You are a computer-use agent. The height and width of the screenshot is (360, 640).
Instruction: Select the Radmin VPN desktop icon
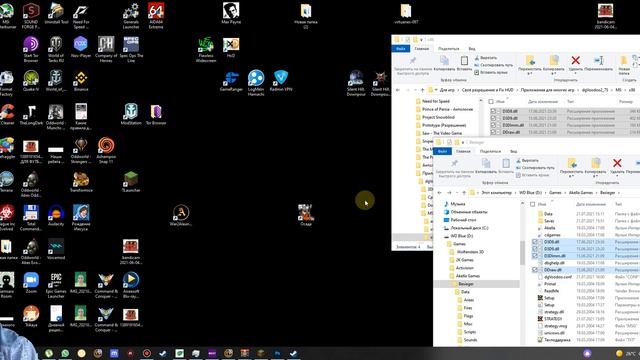tap(281, 80)
